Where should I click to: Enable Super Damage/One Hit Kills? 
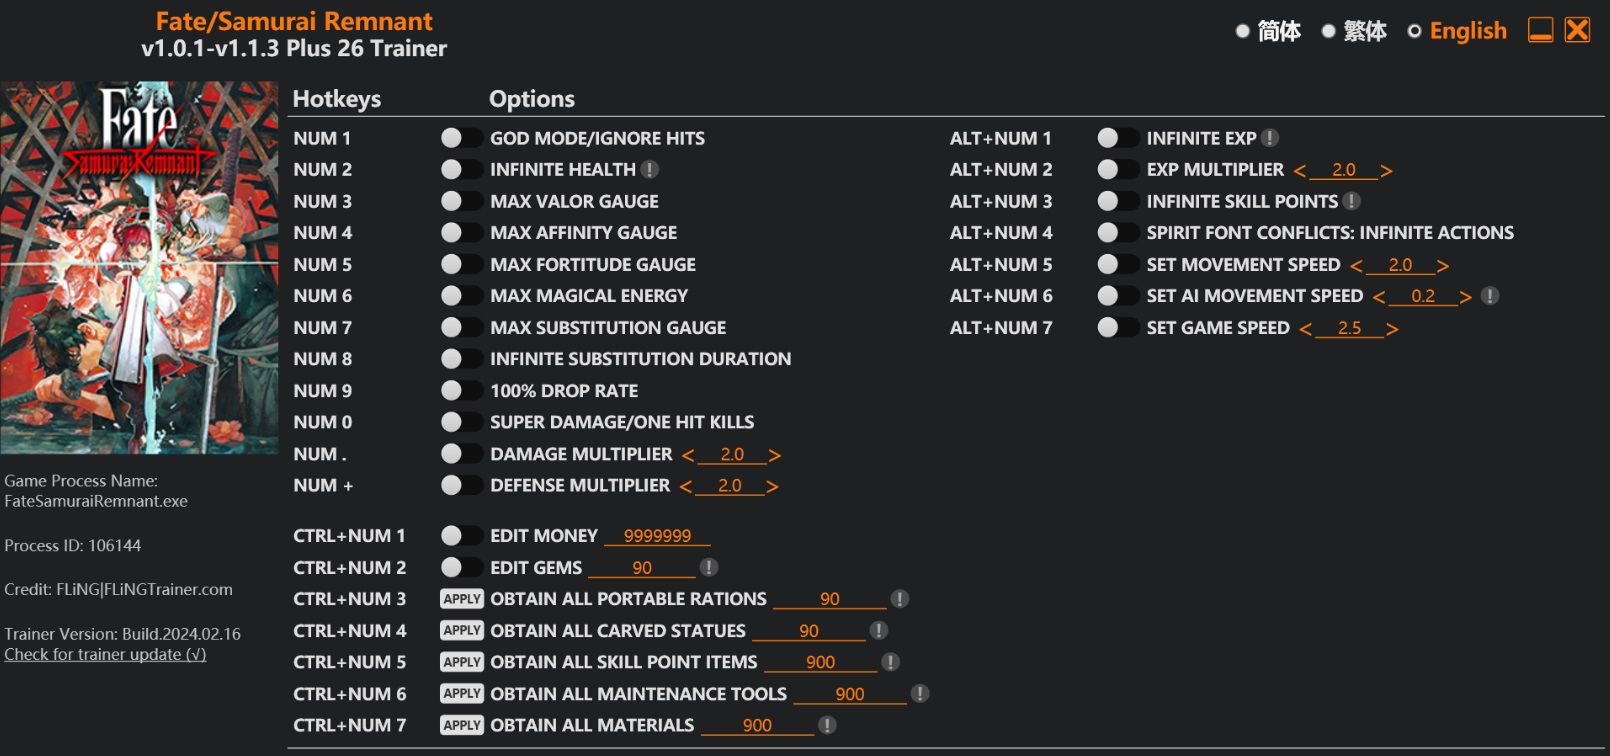point(461,422)
